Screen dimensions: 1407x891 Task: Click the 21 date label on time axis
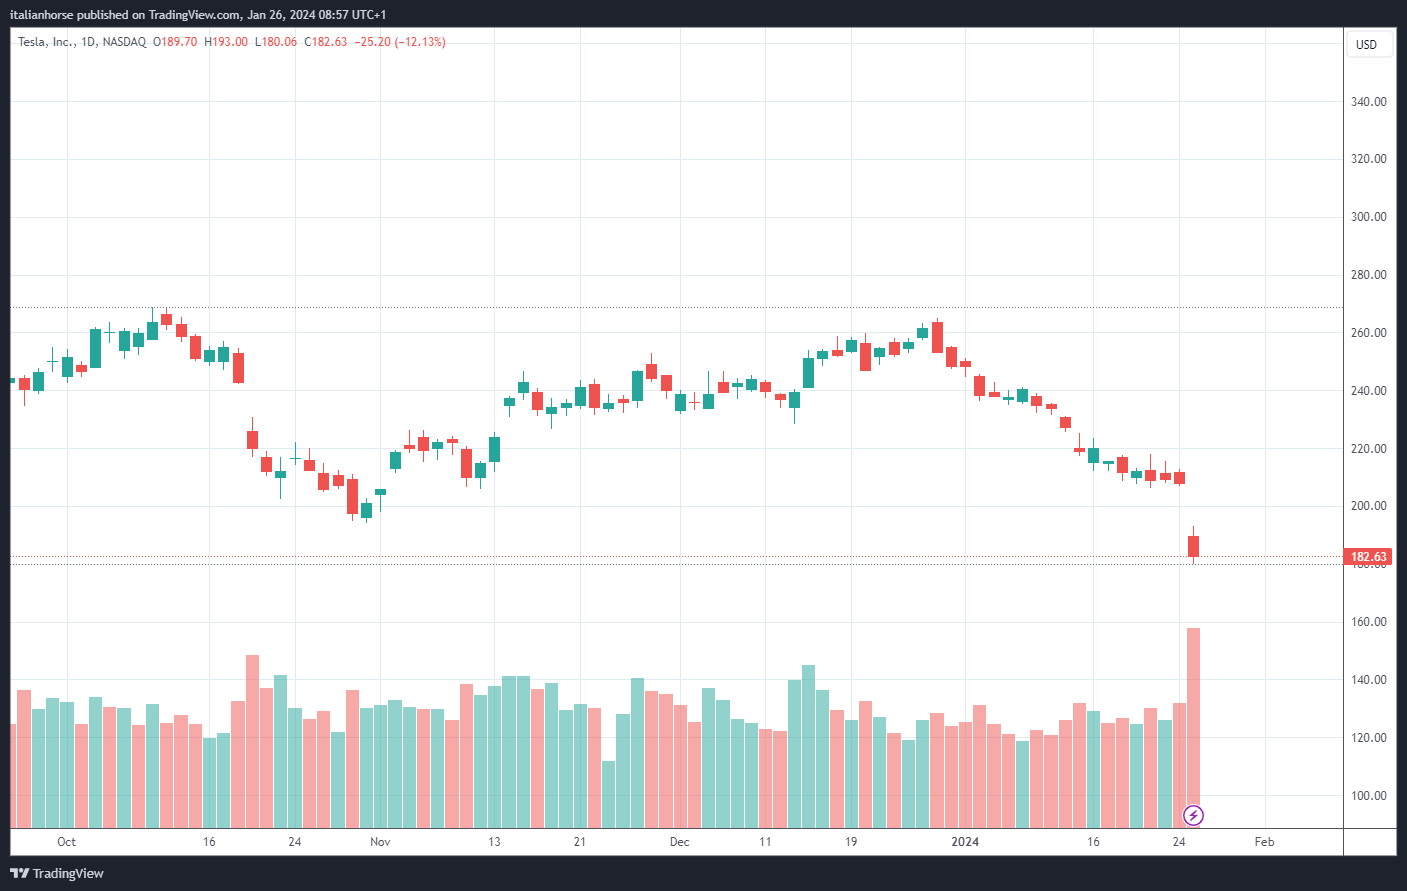click(x=580, y=842)
